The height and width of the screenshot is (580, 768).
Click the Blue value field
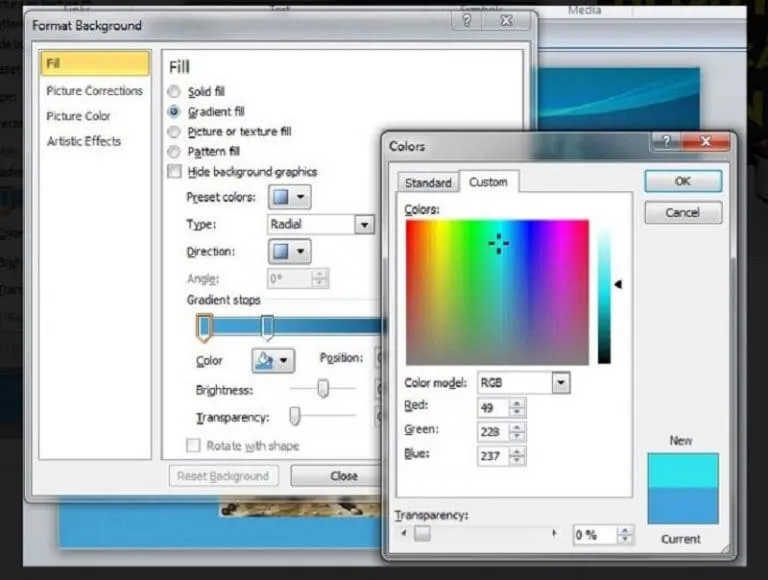click(x=493, y=456)
